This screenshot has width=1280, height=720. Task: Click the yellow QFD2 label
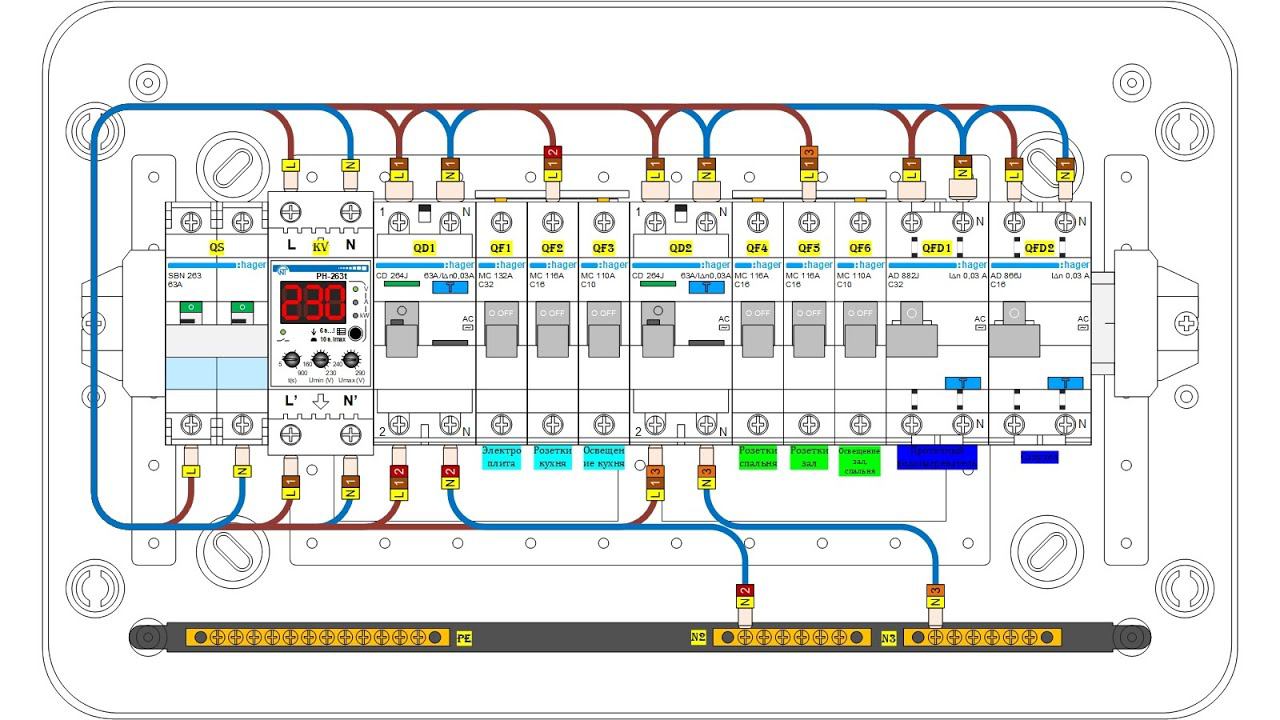[x=1039, y=248]
